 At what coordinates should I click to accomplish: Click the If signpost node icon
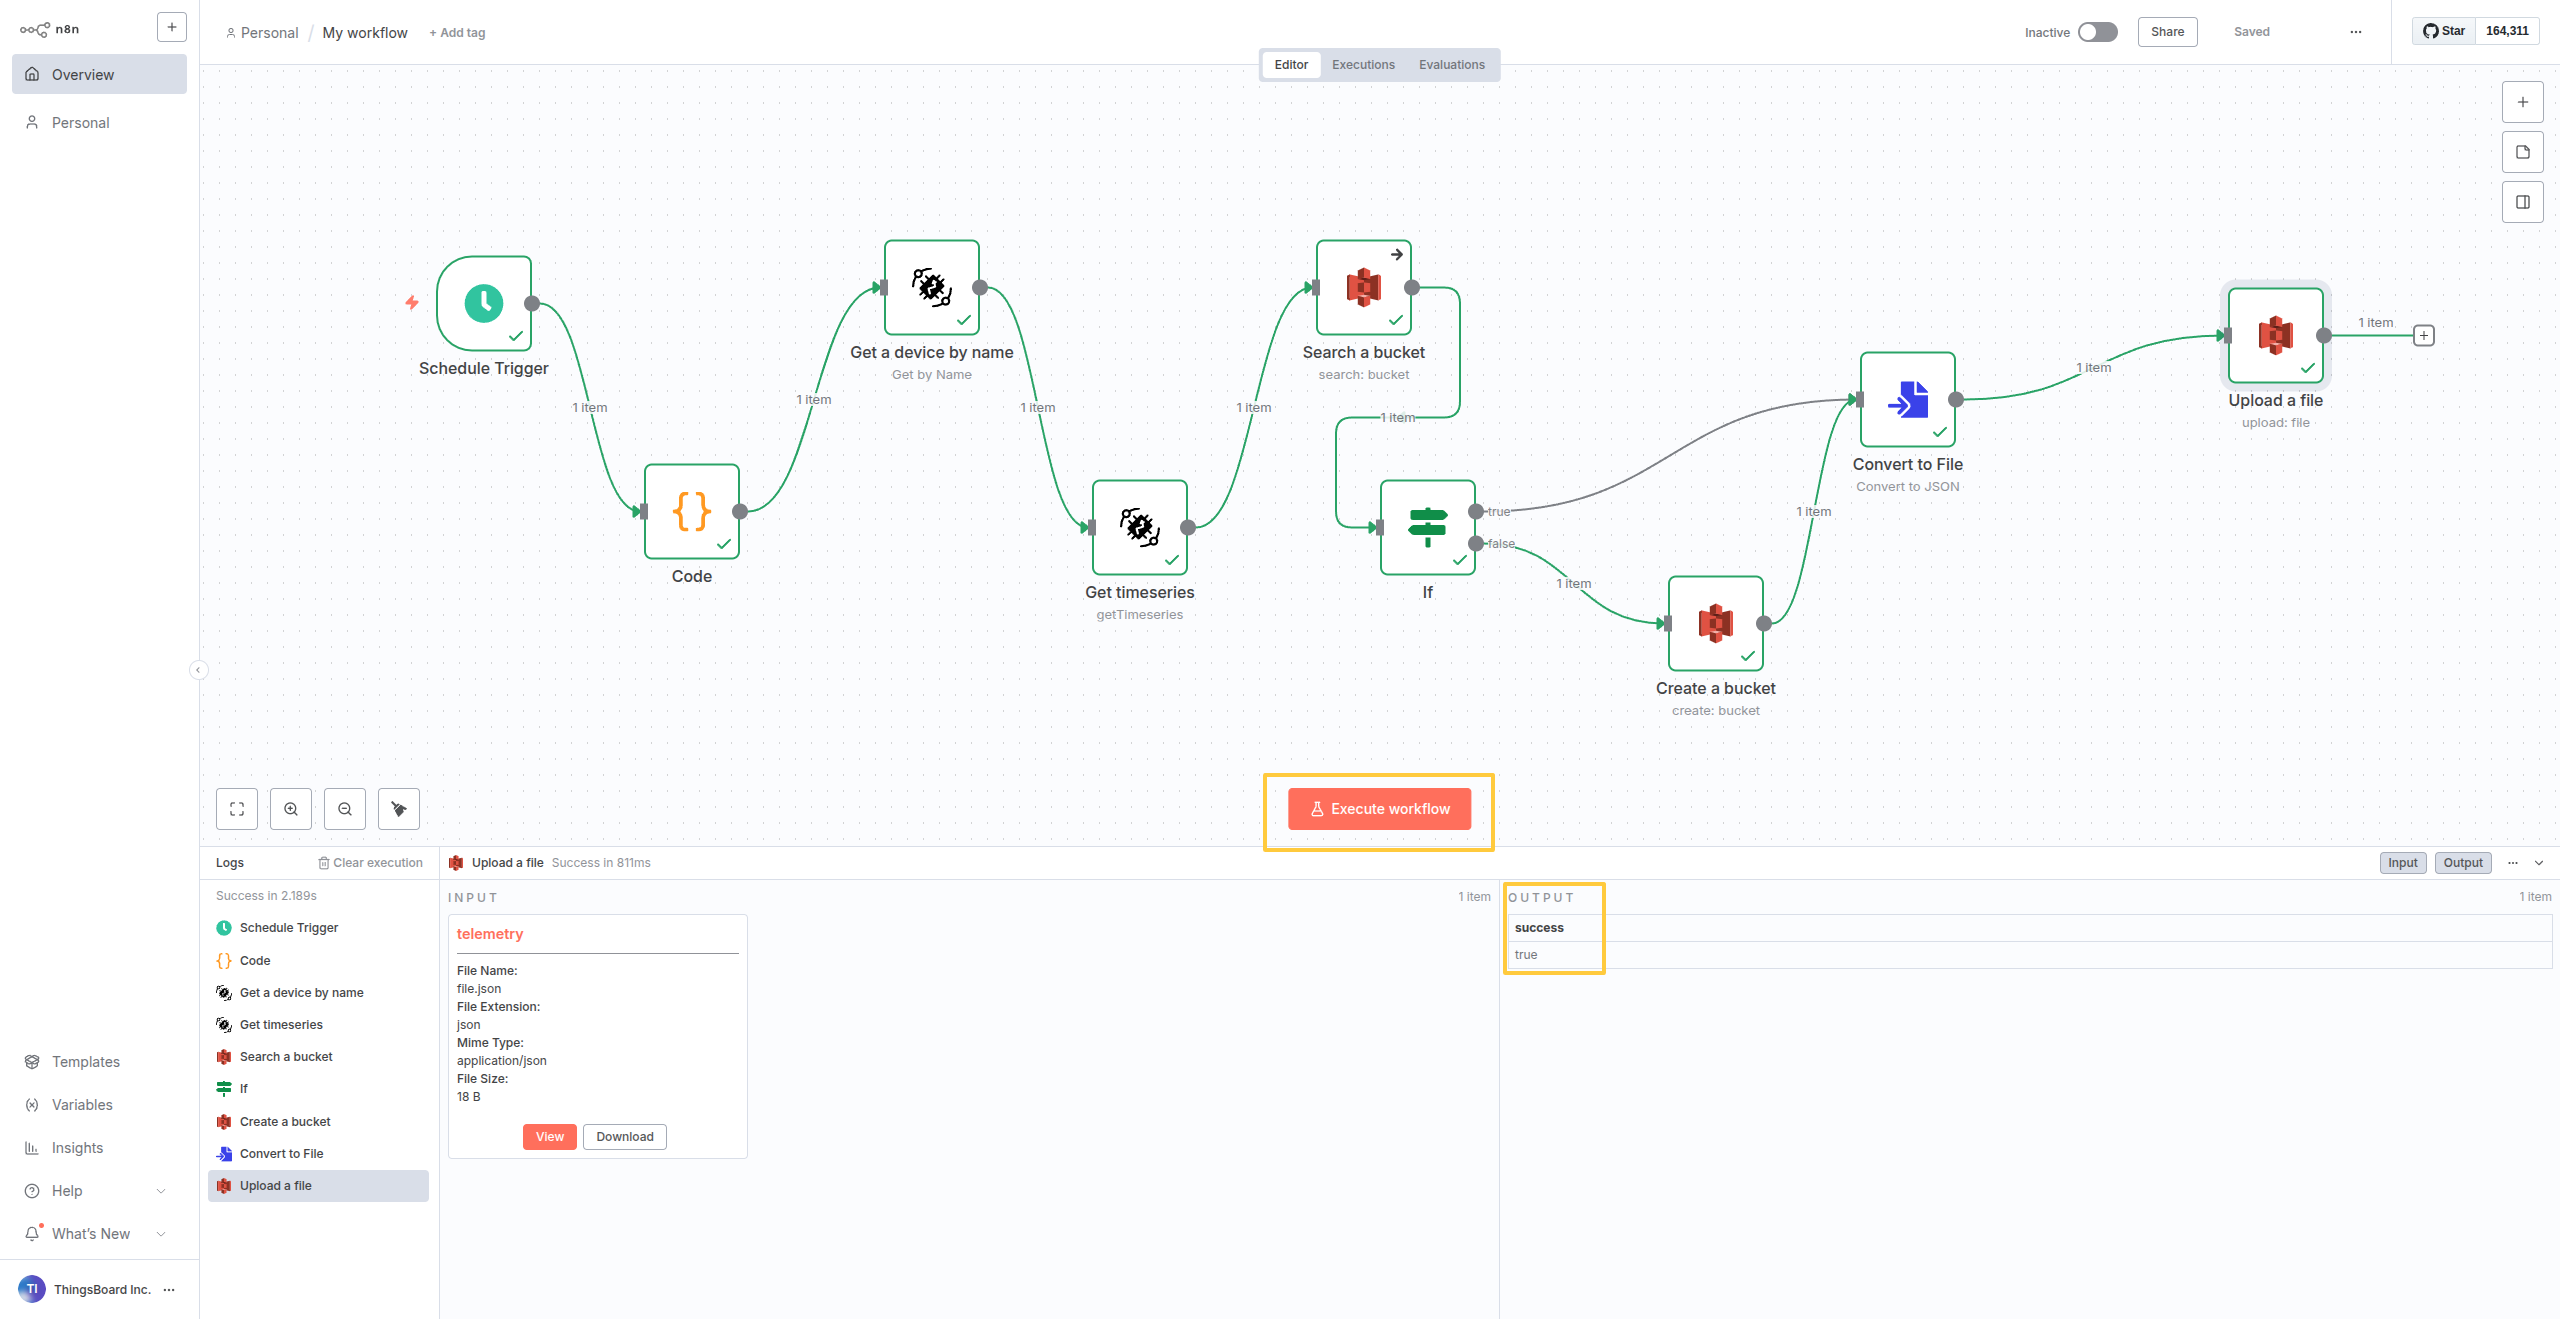click(x=1427, y=527)
